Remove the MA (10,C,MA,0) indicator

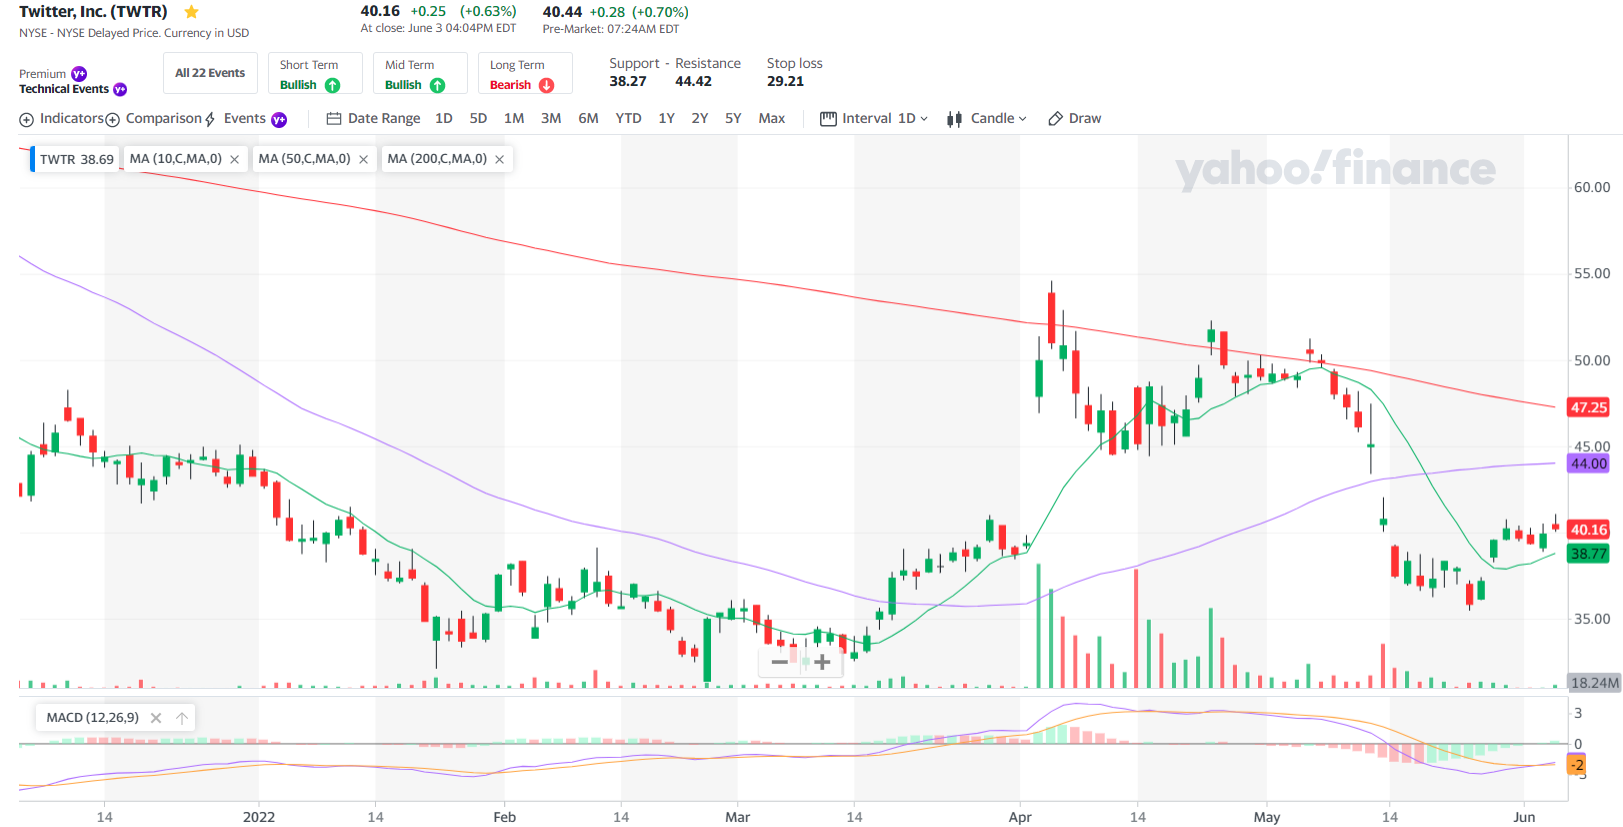pyautogui.click(x=234, y=159)
